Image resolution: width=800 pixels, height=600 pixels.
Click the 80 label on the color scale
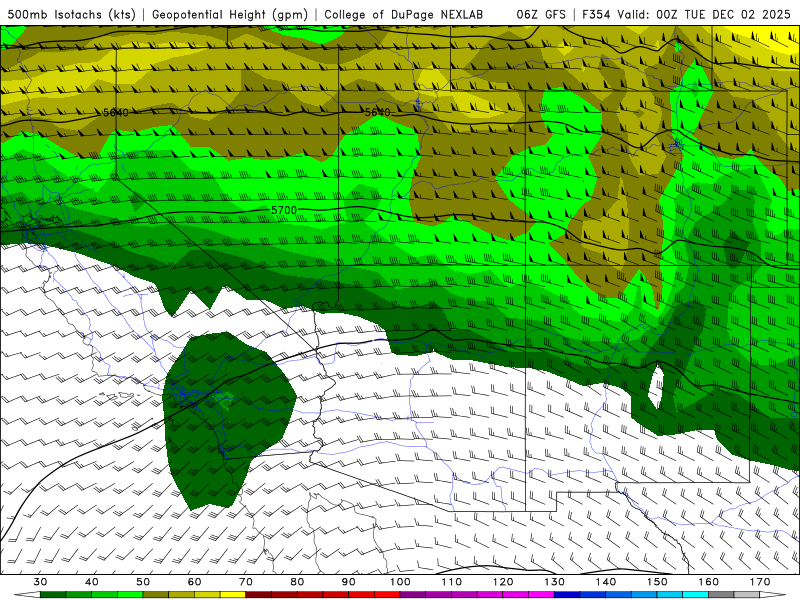(297, 582)
